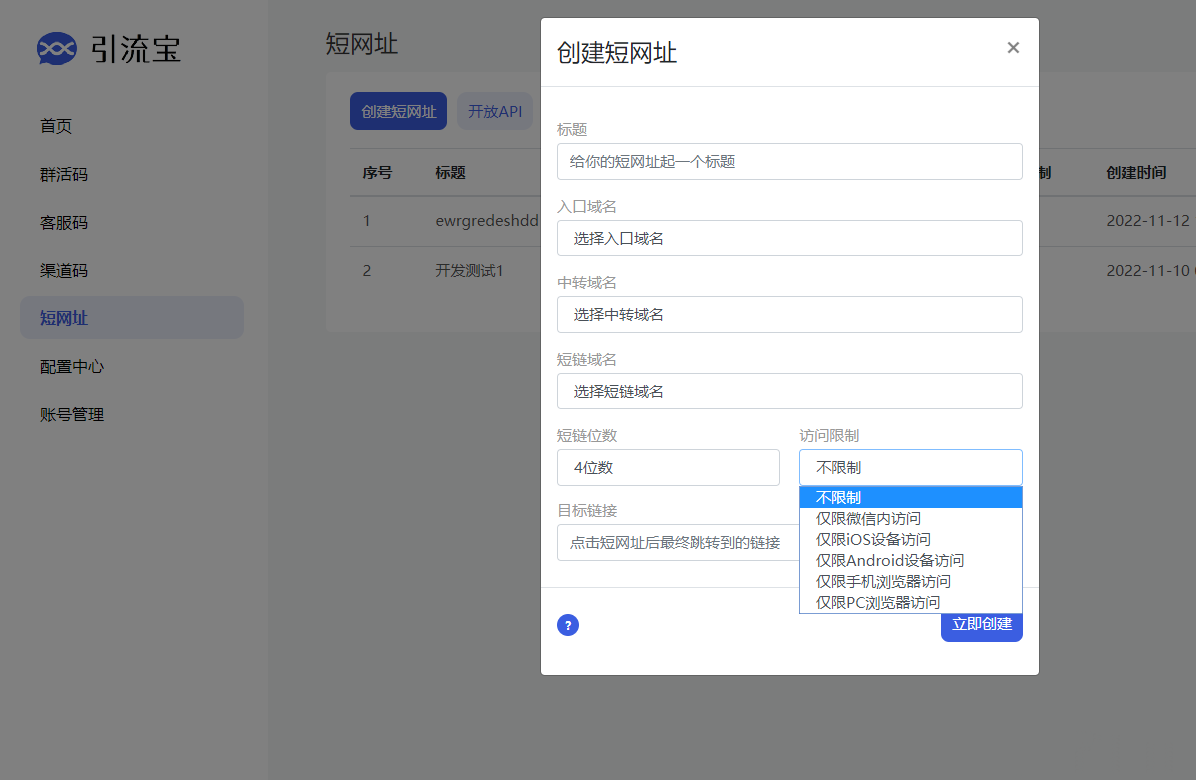
Task: Open the 短链域名 dropdown
Action: pos(789,391)
